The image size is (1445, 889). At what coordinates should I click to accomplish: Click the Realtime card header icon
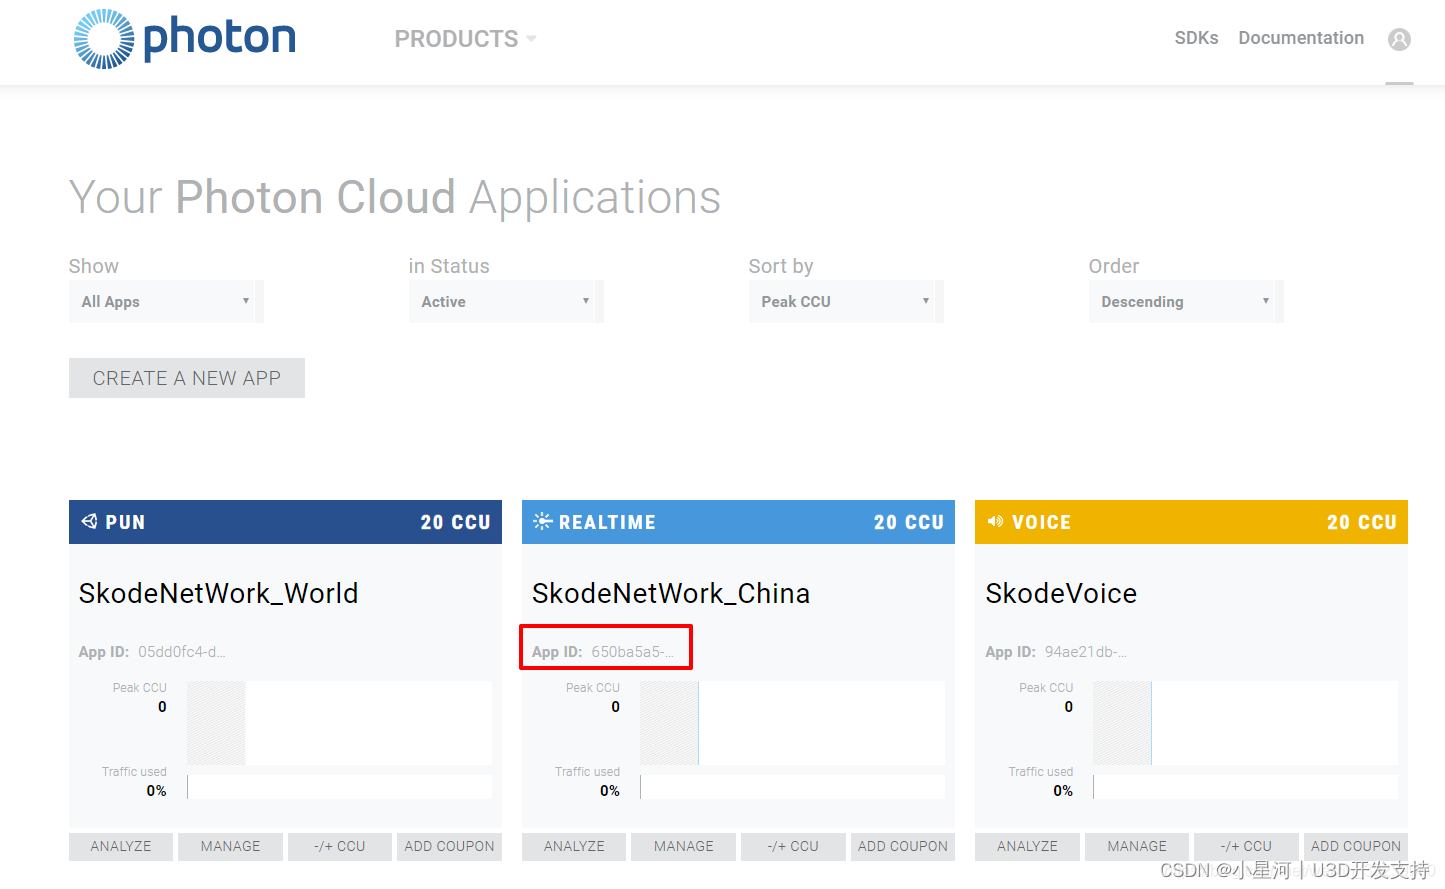coord(542,521)
